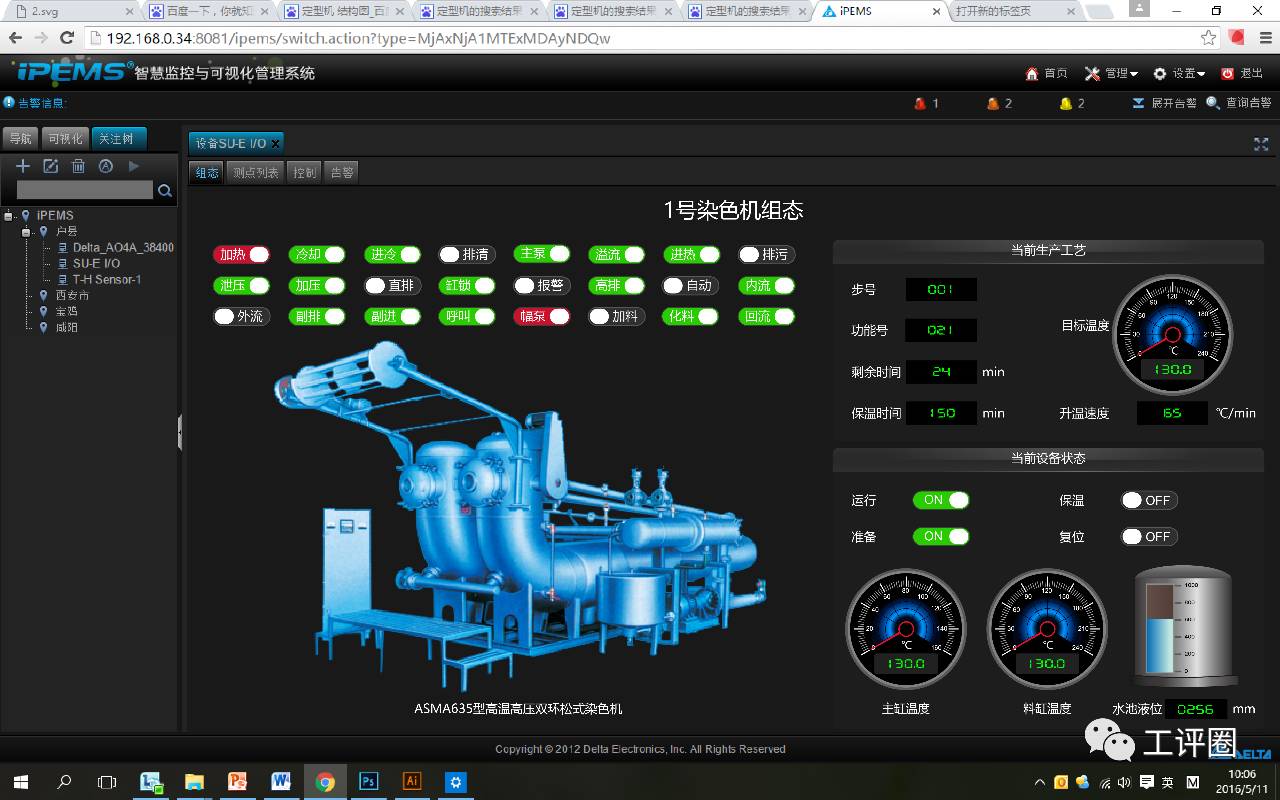Click the edit icon in tree toolbar
Image resolution: width=1280 pixels, height=800 pixels.
(50, 166)
